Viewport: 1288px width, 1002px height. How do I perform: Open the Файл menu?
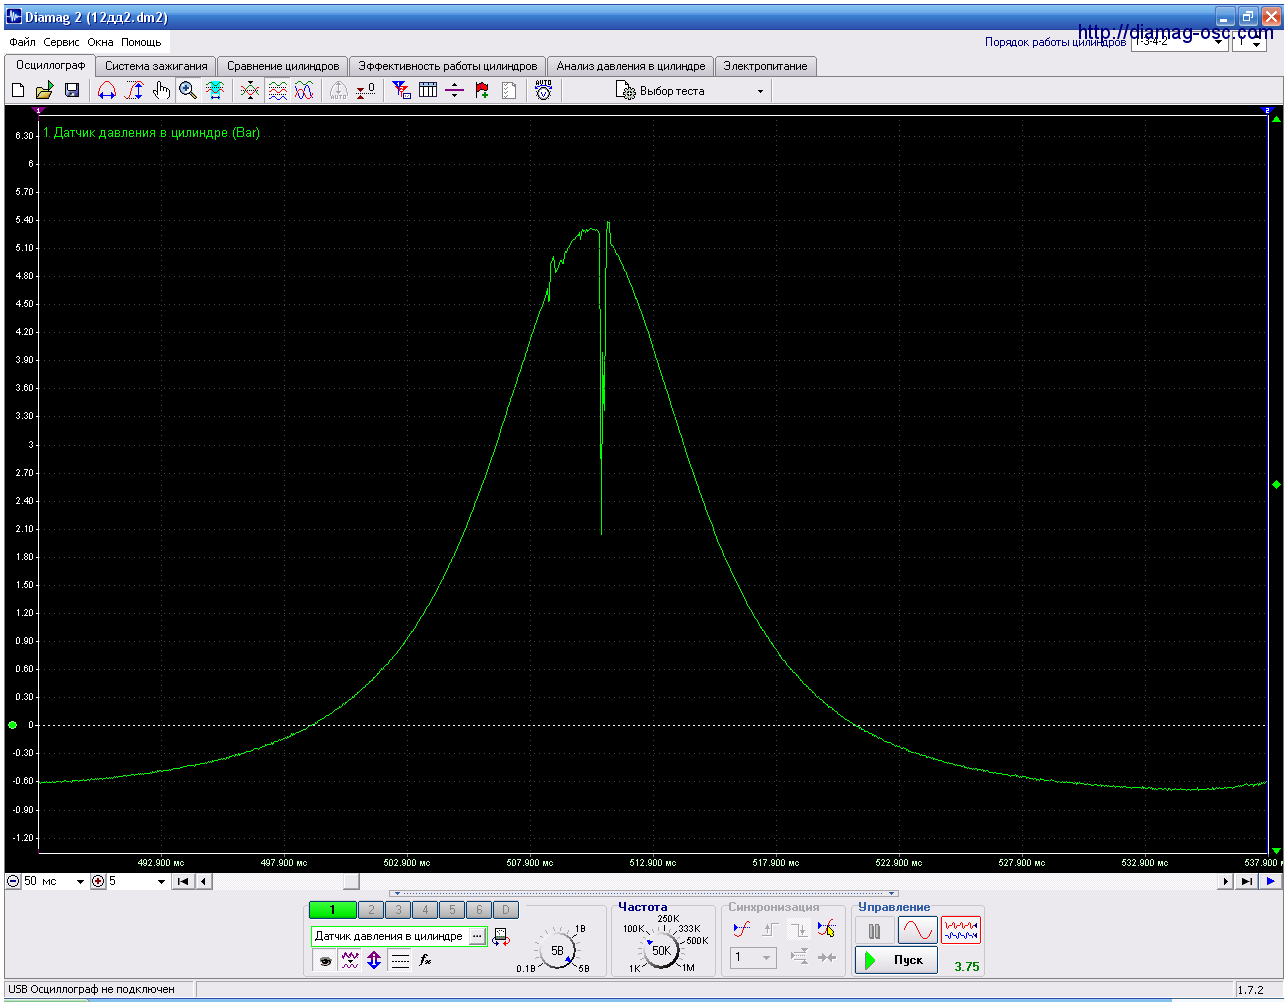22,43
